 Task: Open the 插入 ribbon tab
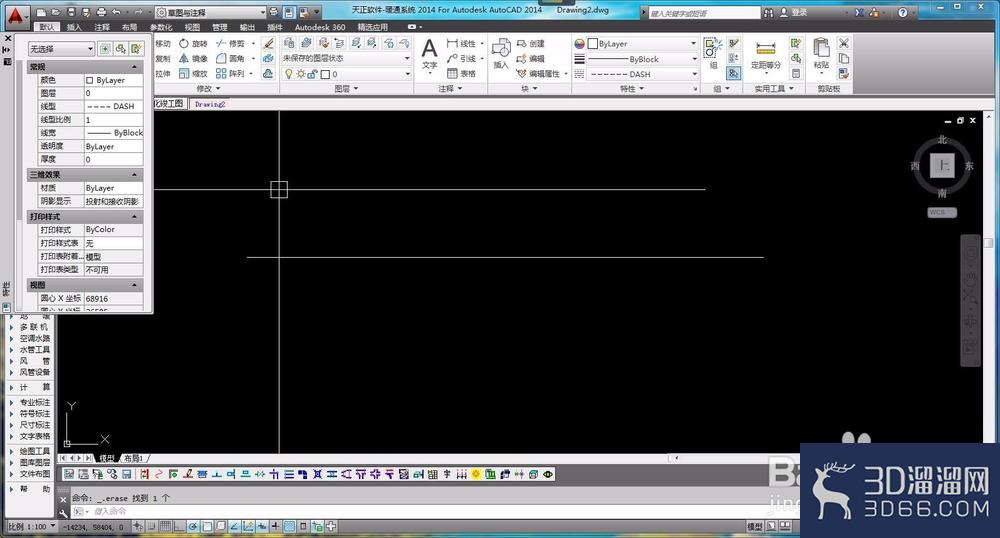74,27
